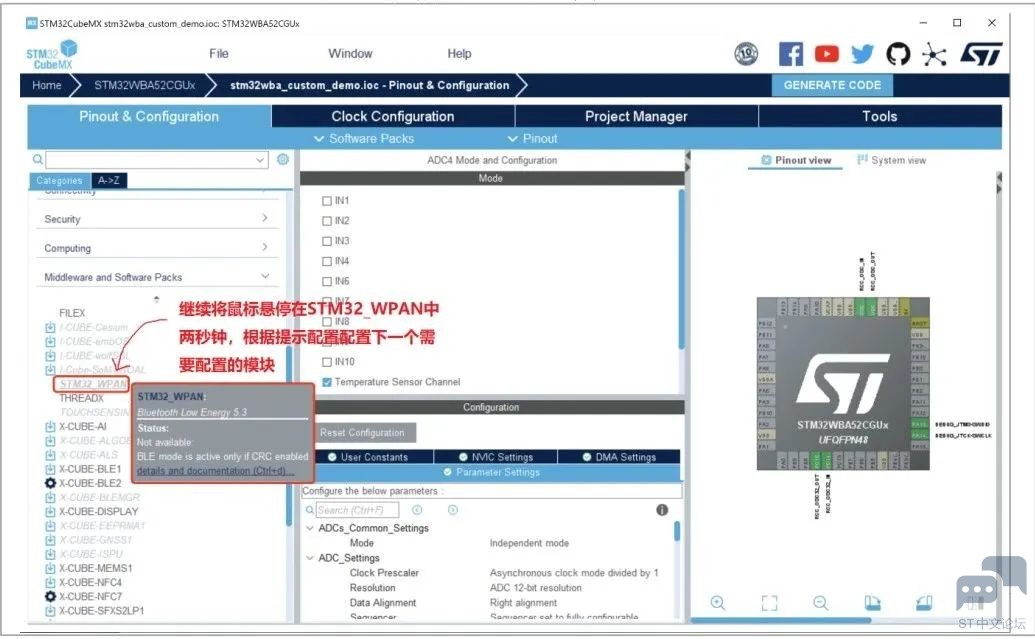The height and width of the screenshot is (639, 1035).
Task: Switch to the Tools tab
Action: 880,116
